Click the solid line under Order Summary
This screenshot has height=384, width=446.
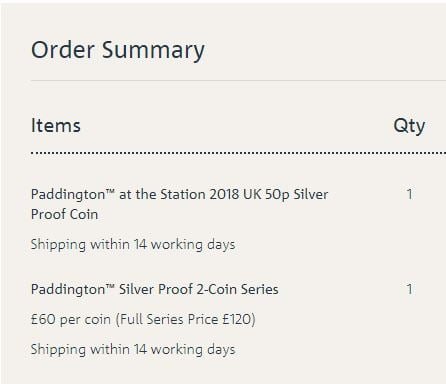click(238, 80)
